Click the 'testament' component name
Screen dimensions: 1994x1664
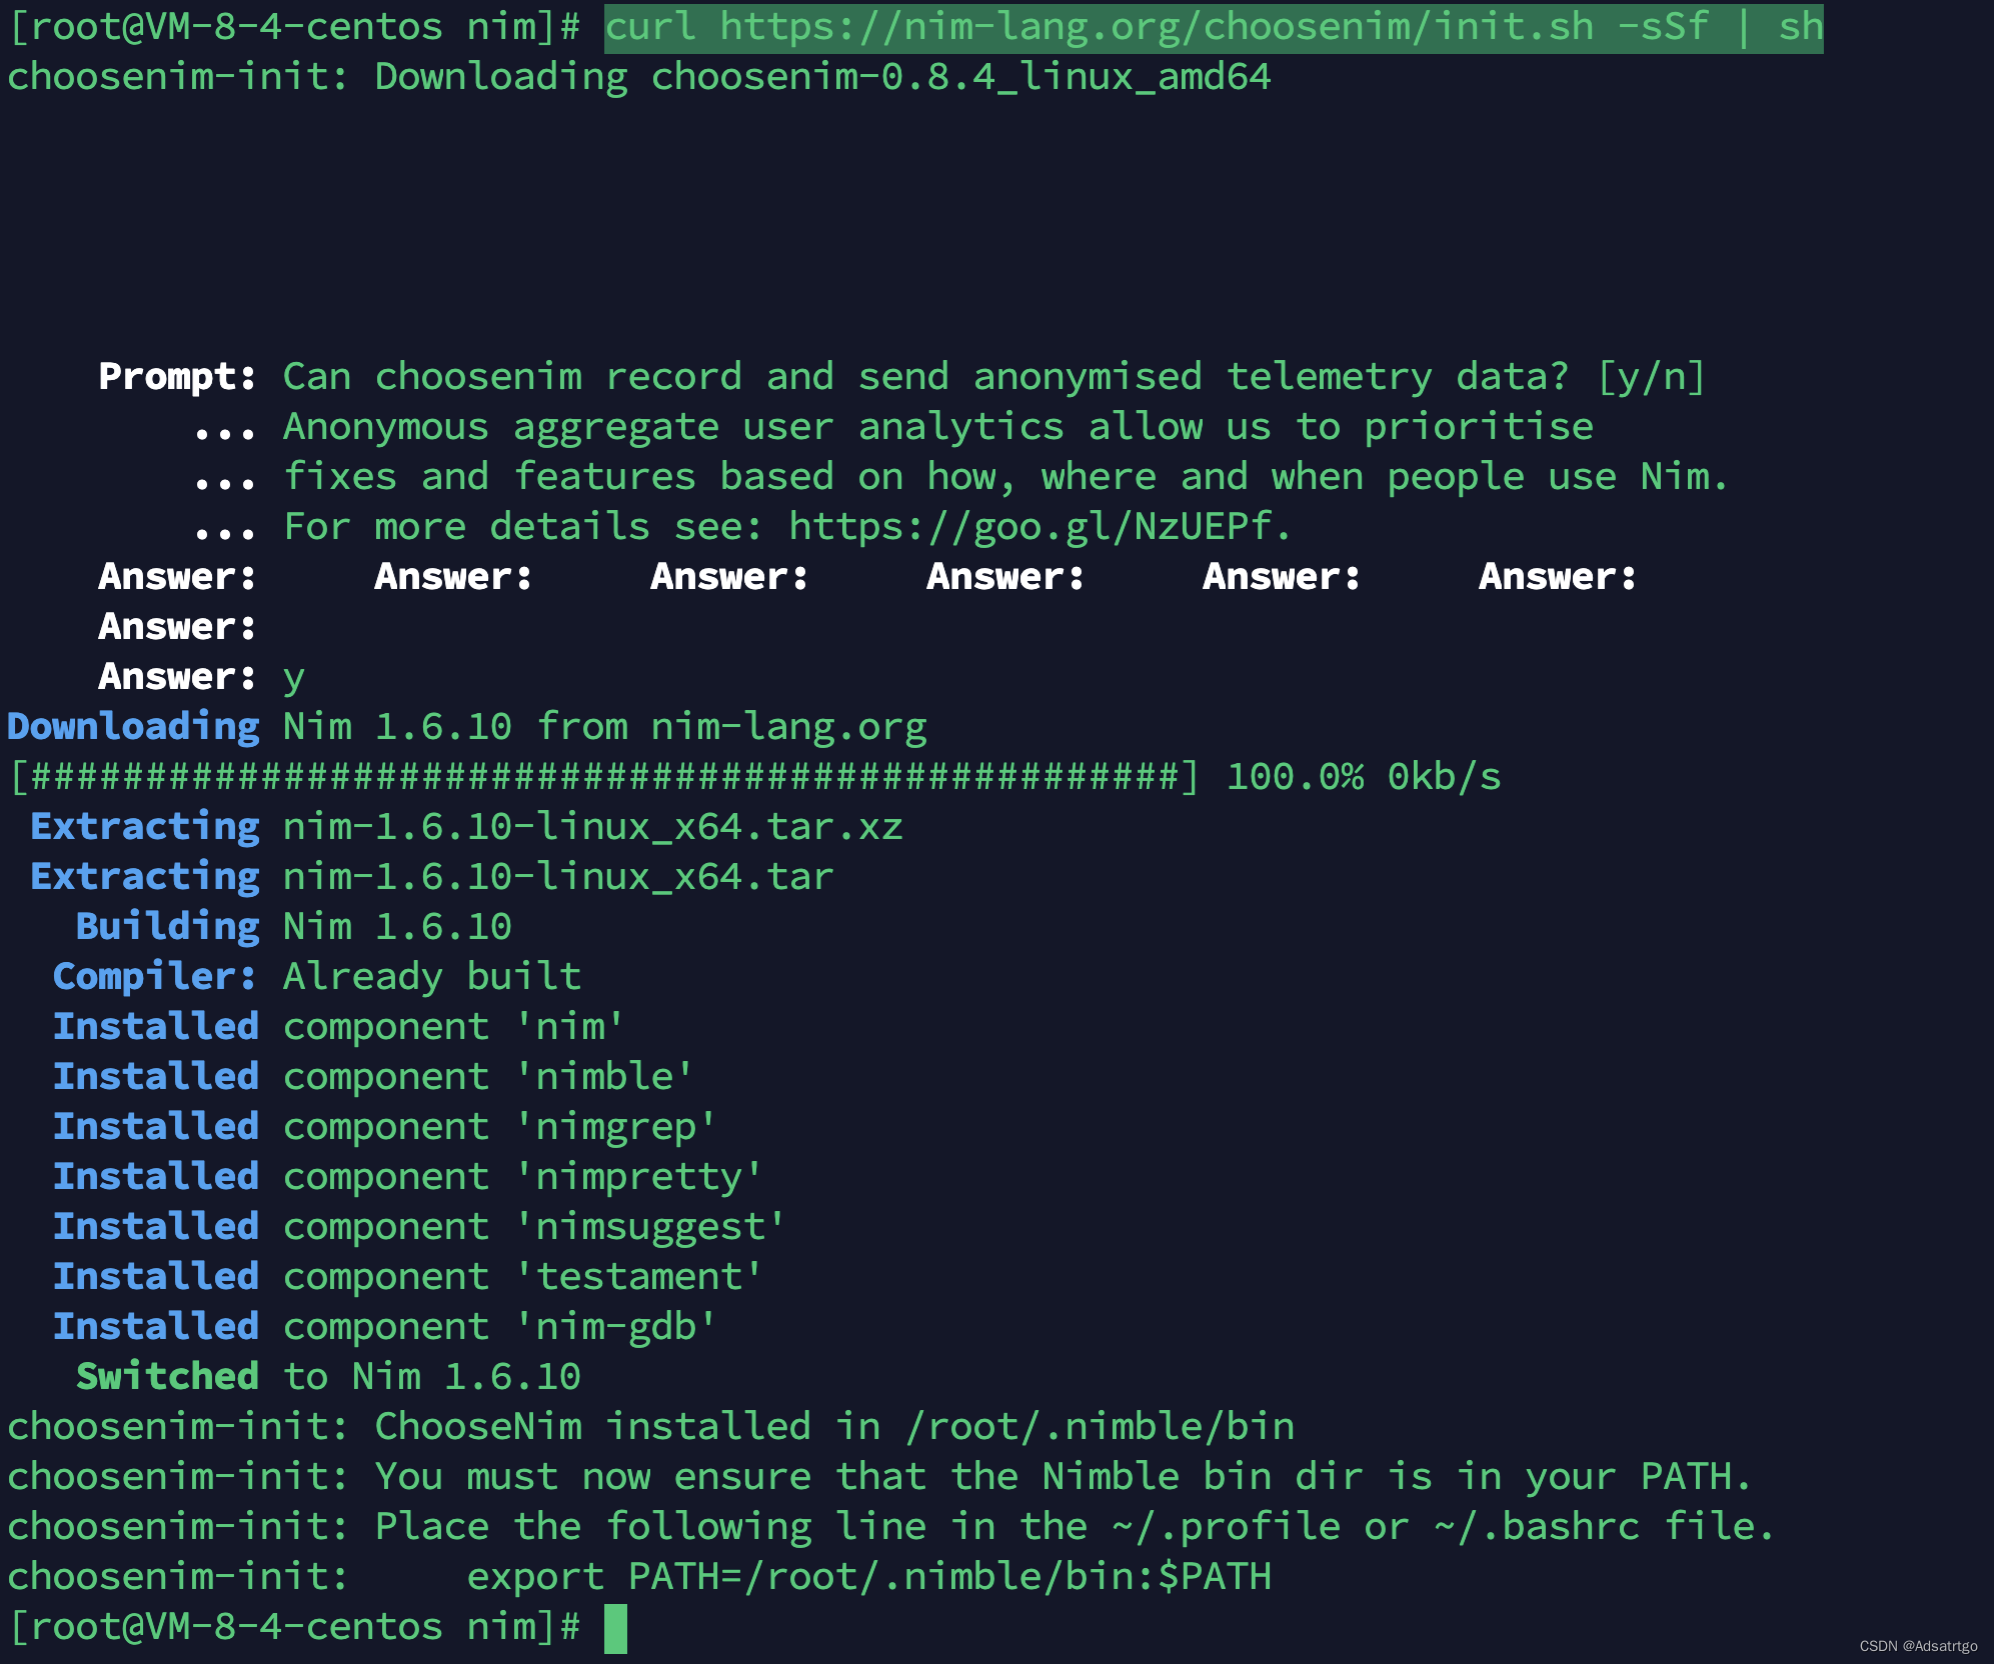[x=639, y=1277]
